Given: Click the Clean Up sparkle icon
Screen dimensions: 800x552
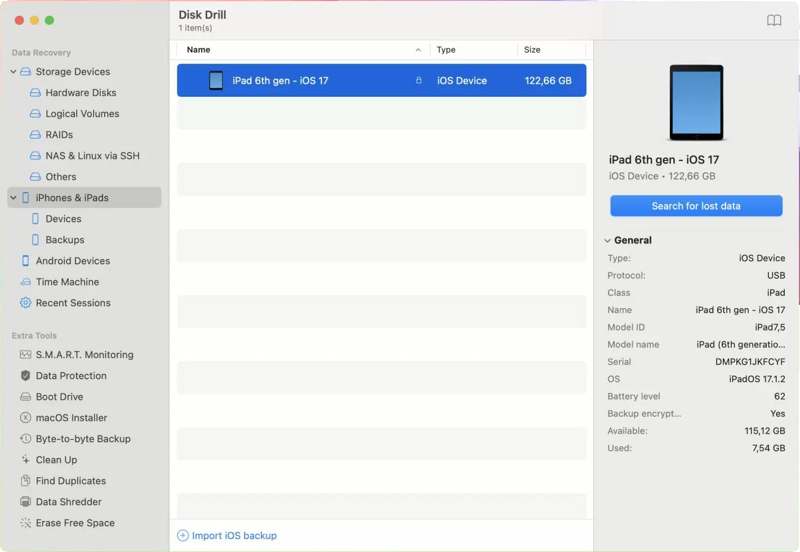Looking at the screenshot, I should [x=26, y=459].
